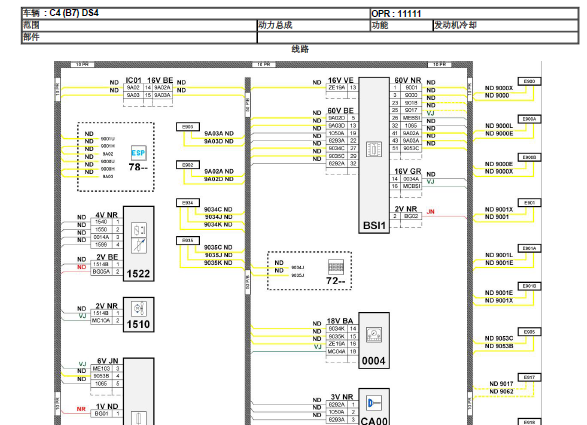Click the 60V BE connector label
587x425 pixels.
pos(341,111)
